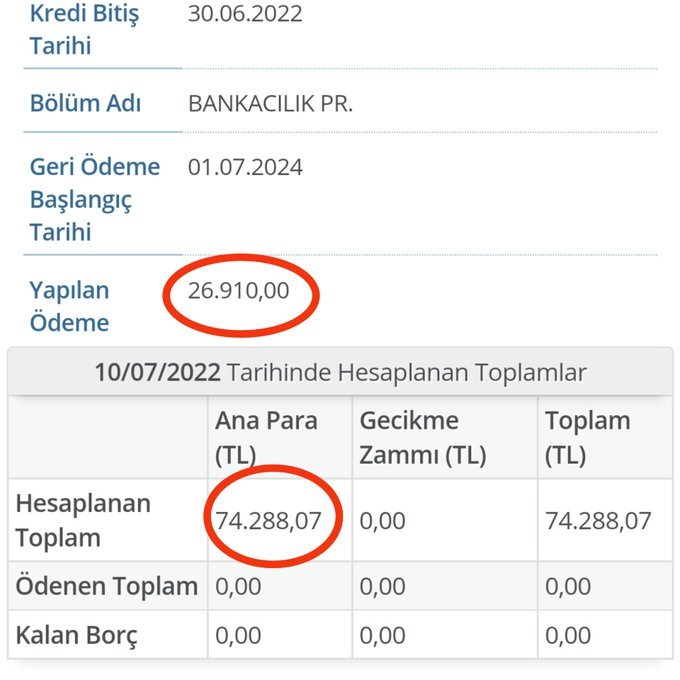Select the Ödenen Toplam row label
This screenshot has width=680, height=680.
(106, 586)
